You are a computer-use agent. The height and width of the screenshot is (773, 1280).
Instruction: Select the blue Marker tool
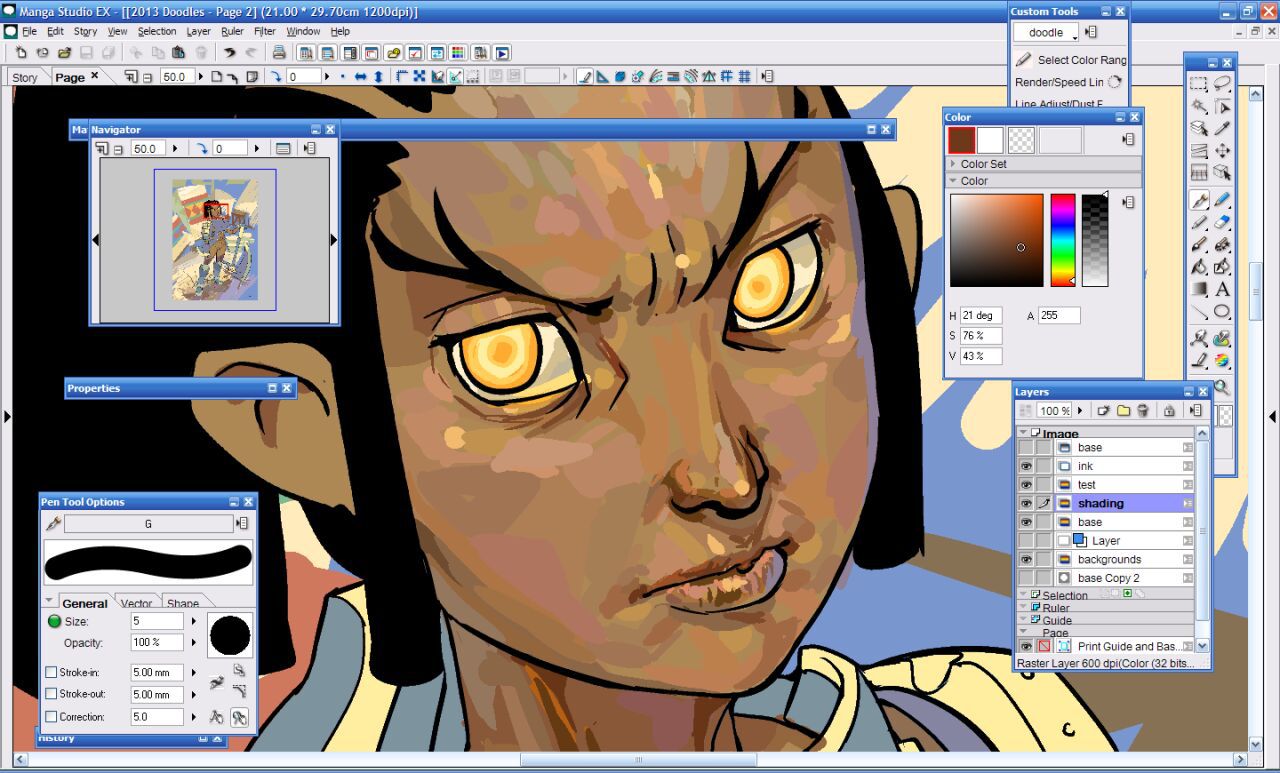[1222, 201]
